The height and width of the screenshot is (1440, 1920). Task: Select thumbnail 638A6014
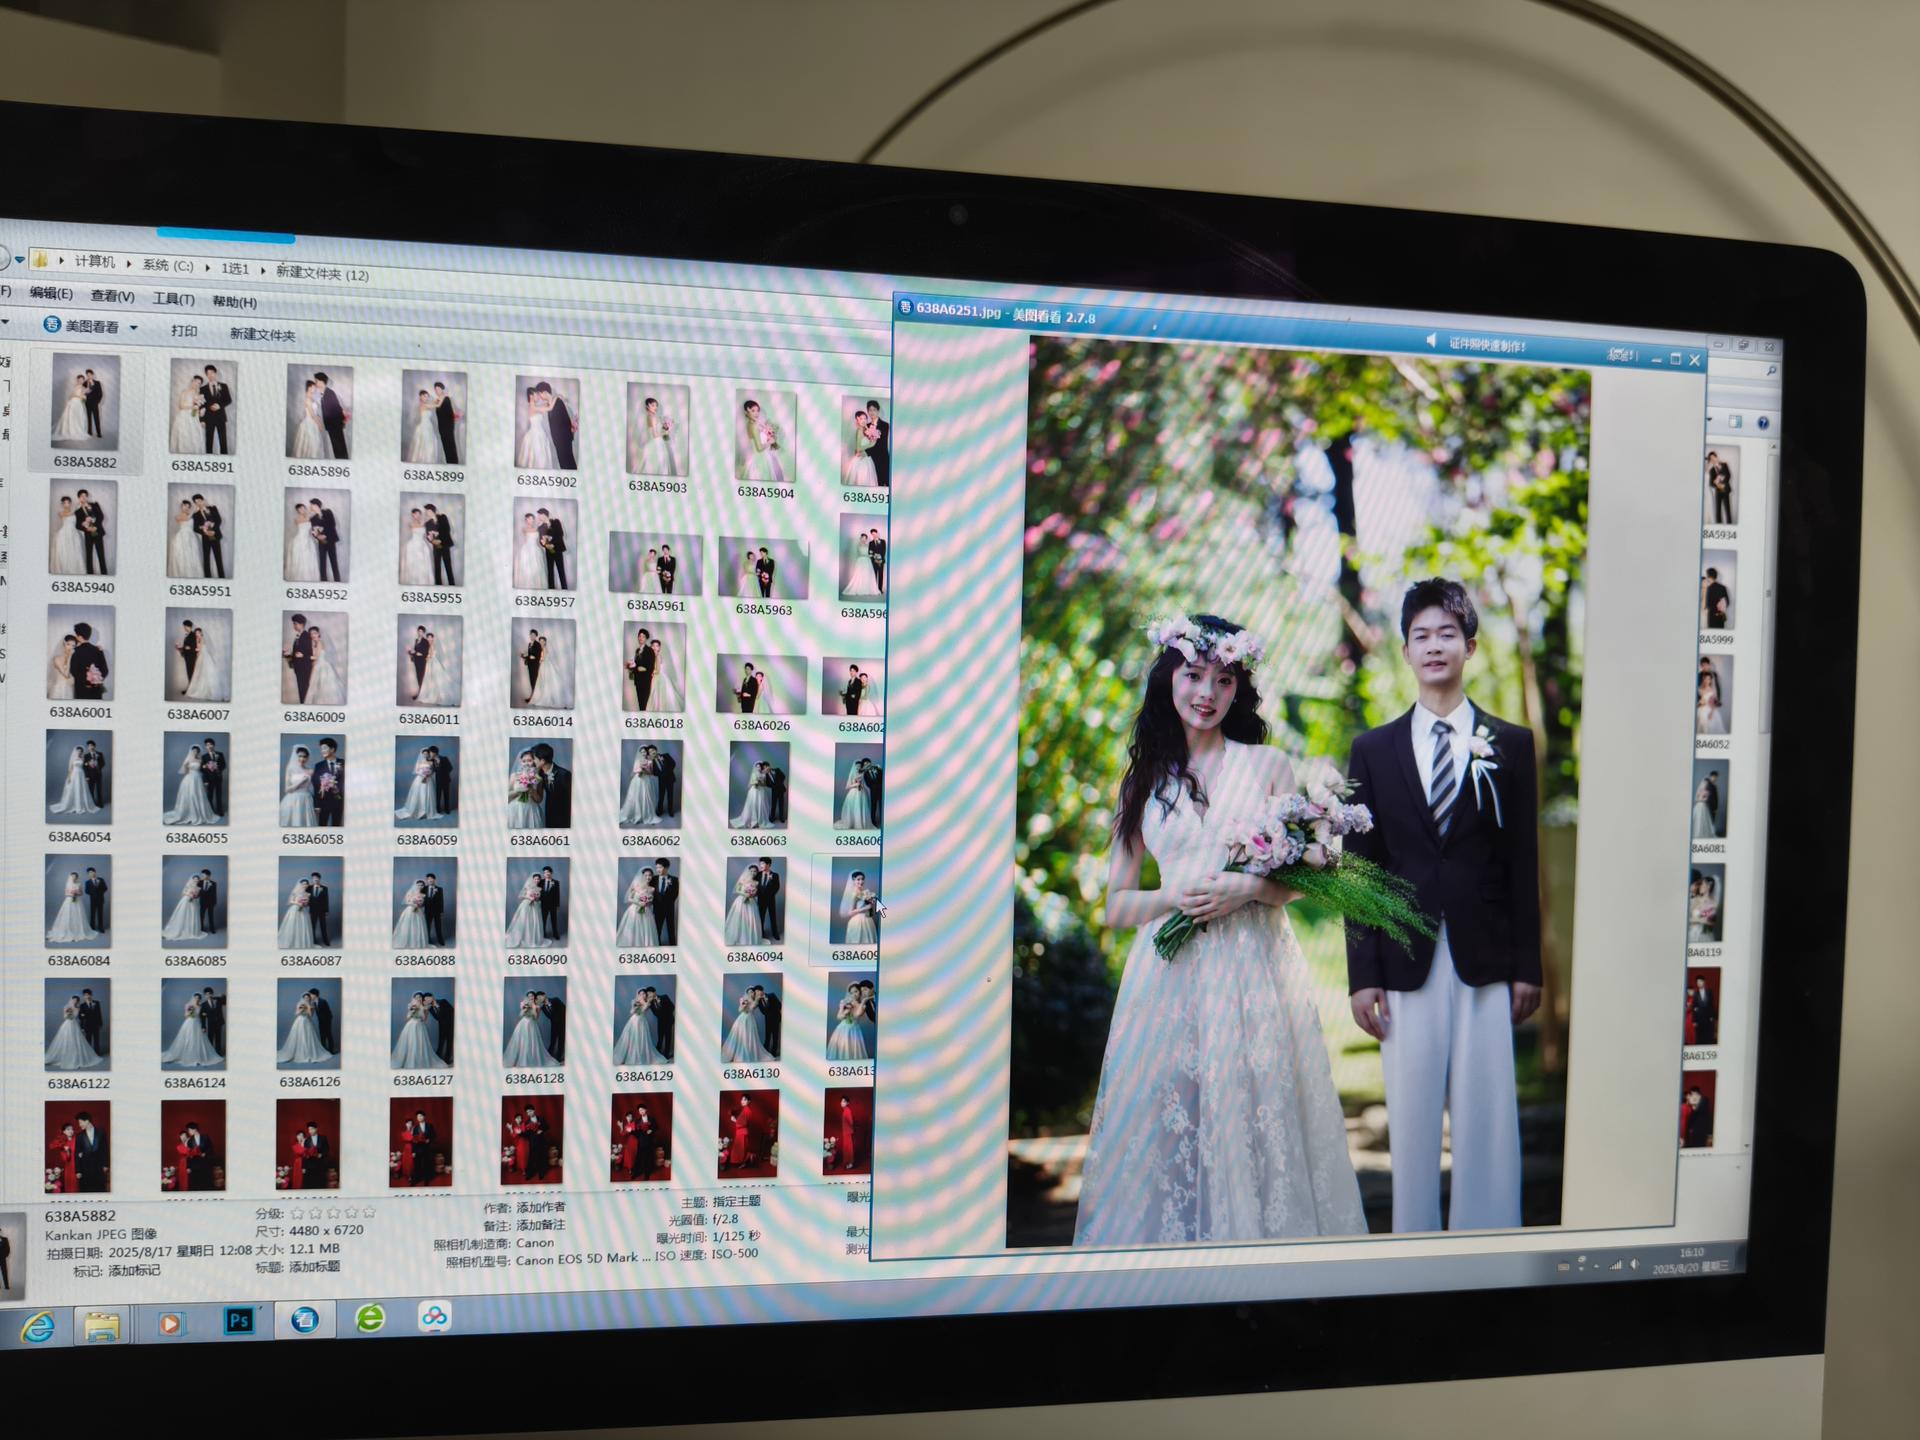click(543, 664)
